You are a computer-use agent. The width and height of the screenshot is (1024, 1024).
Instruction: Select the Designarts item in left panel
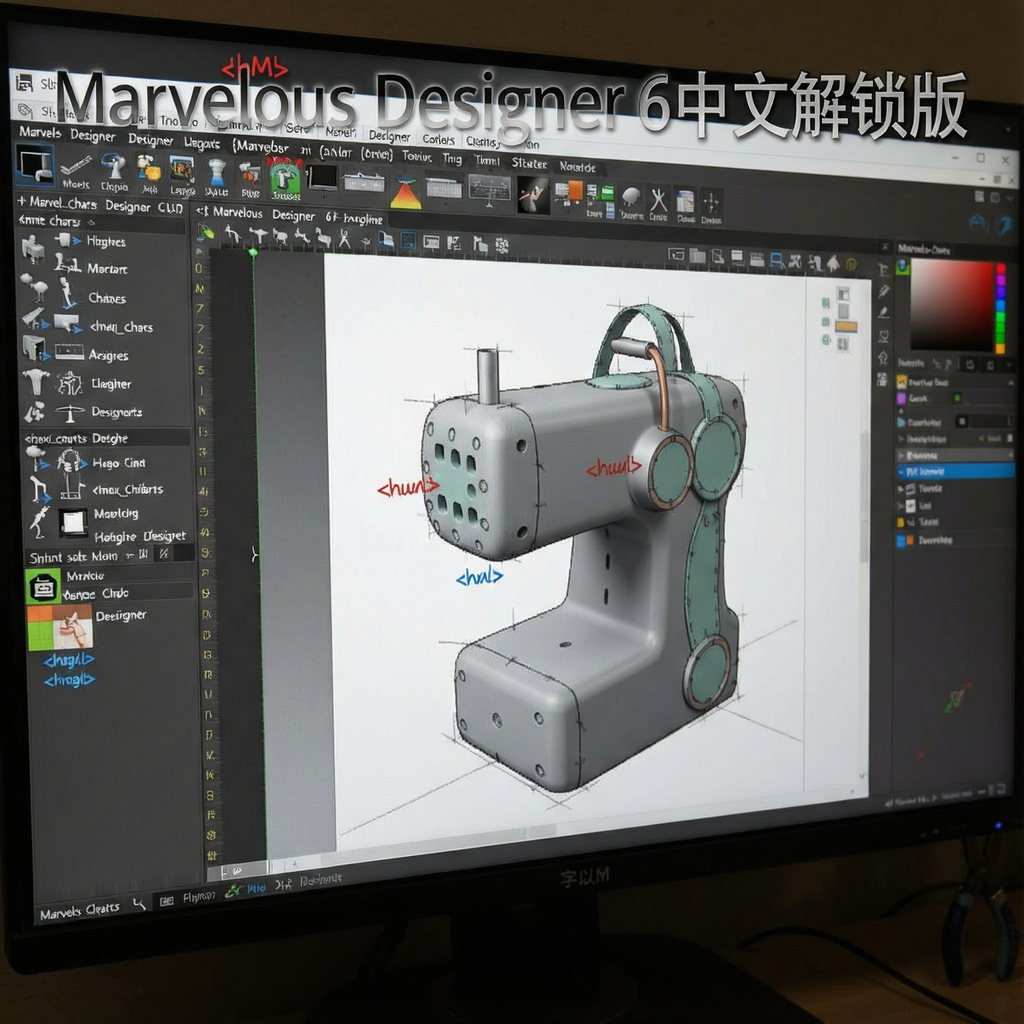(116, 411)
